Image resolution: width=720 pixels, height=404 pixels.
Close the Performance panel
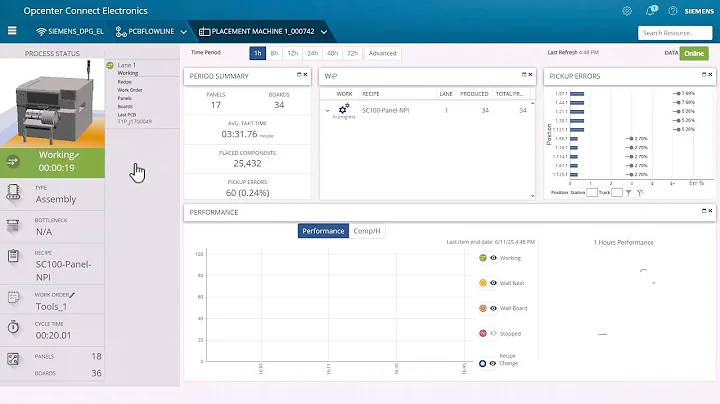[x=710, y=211]
